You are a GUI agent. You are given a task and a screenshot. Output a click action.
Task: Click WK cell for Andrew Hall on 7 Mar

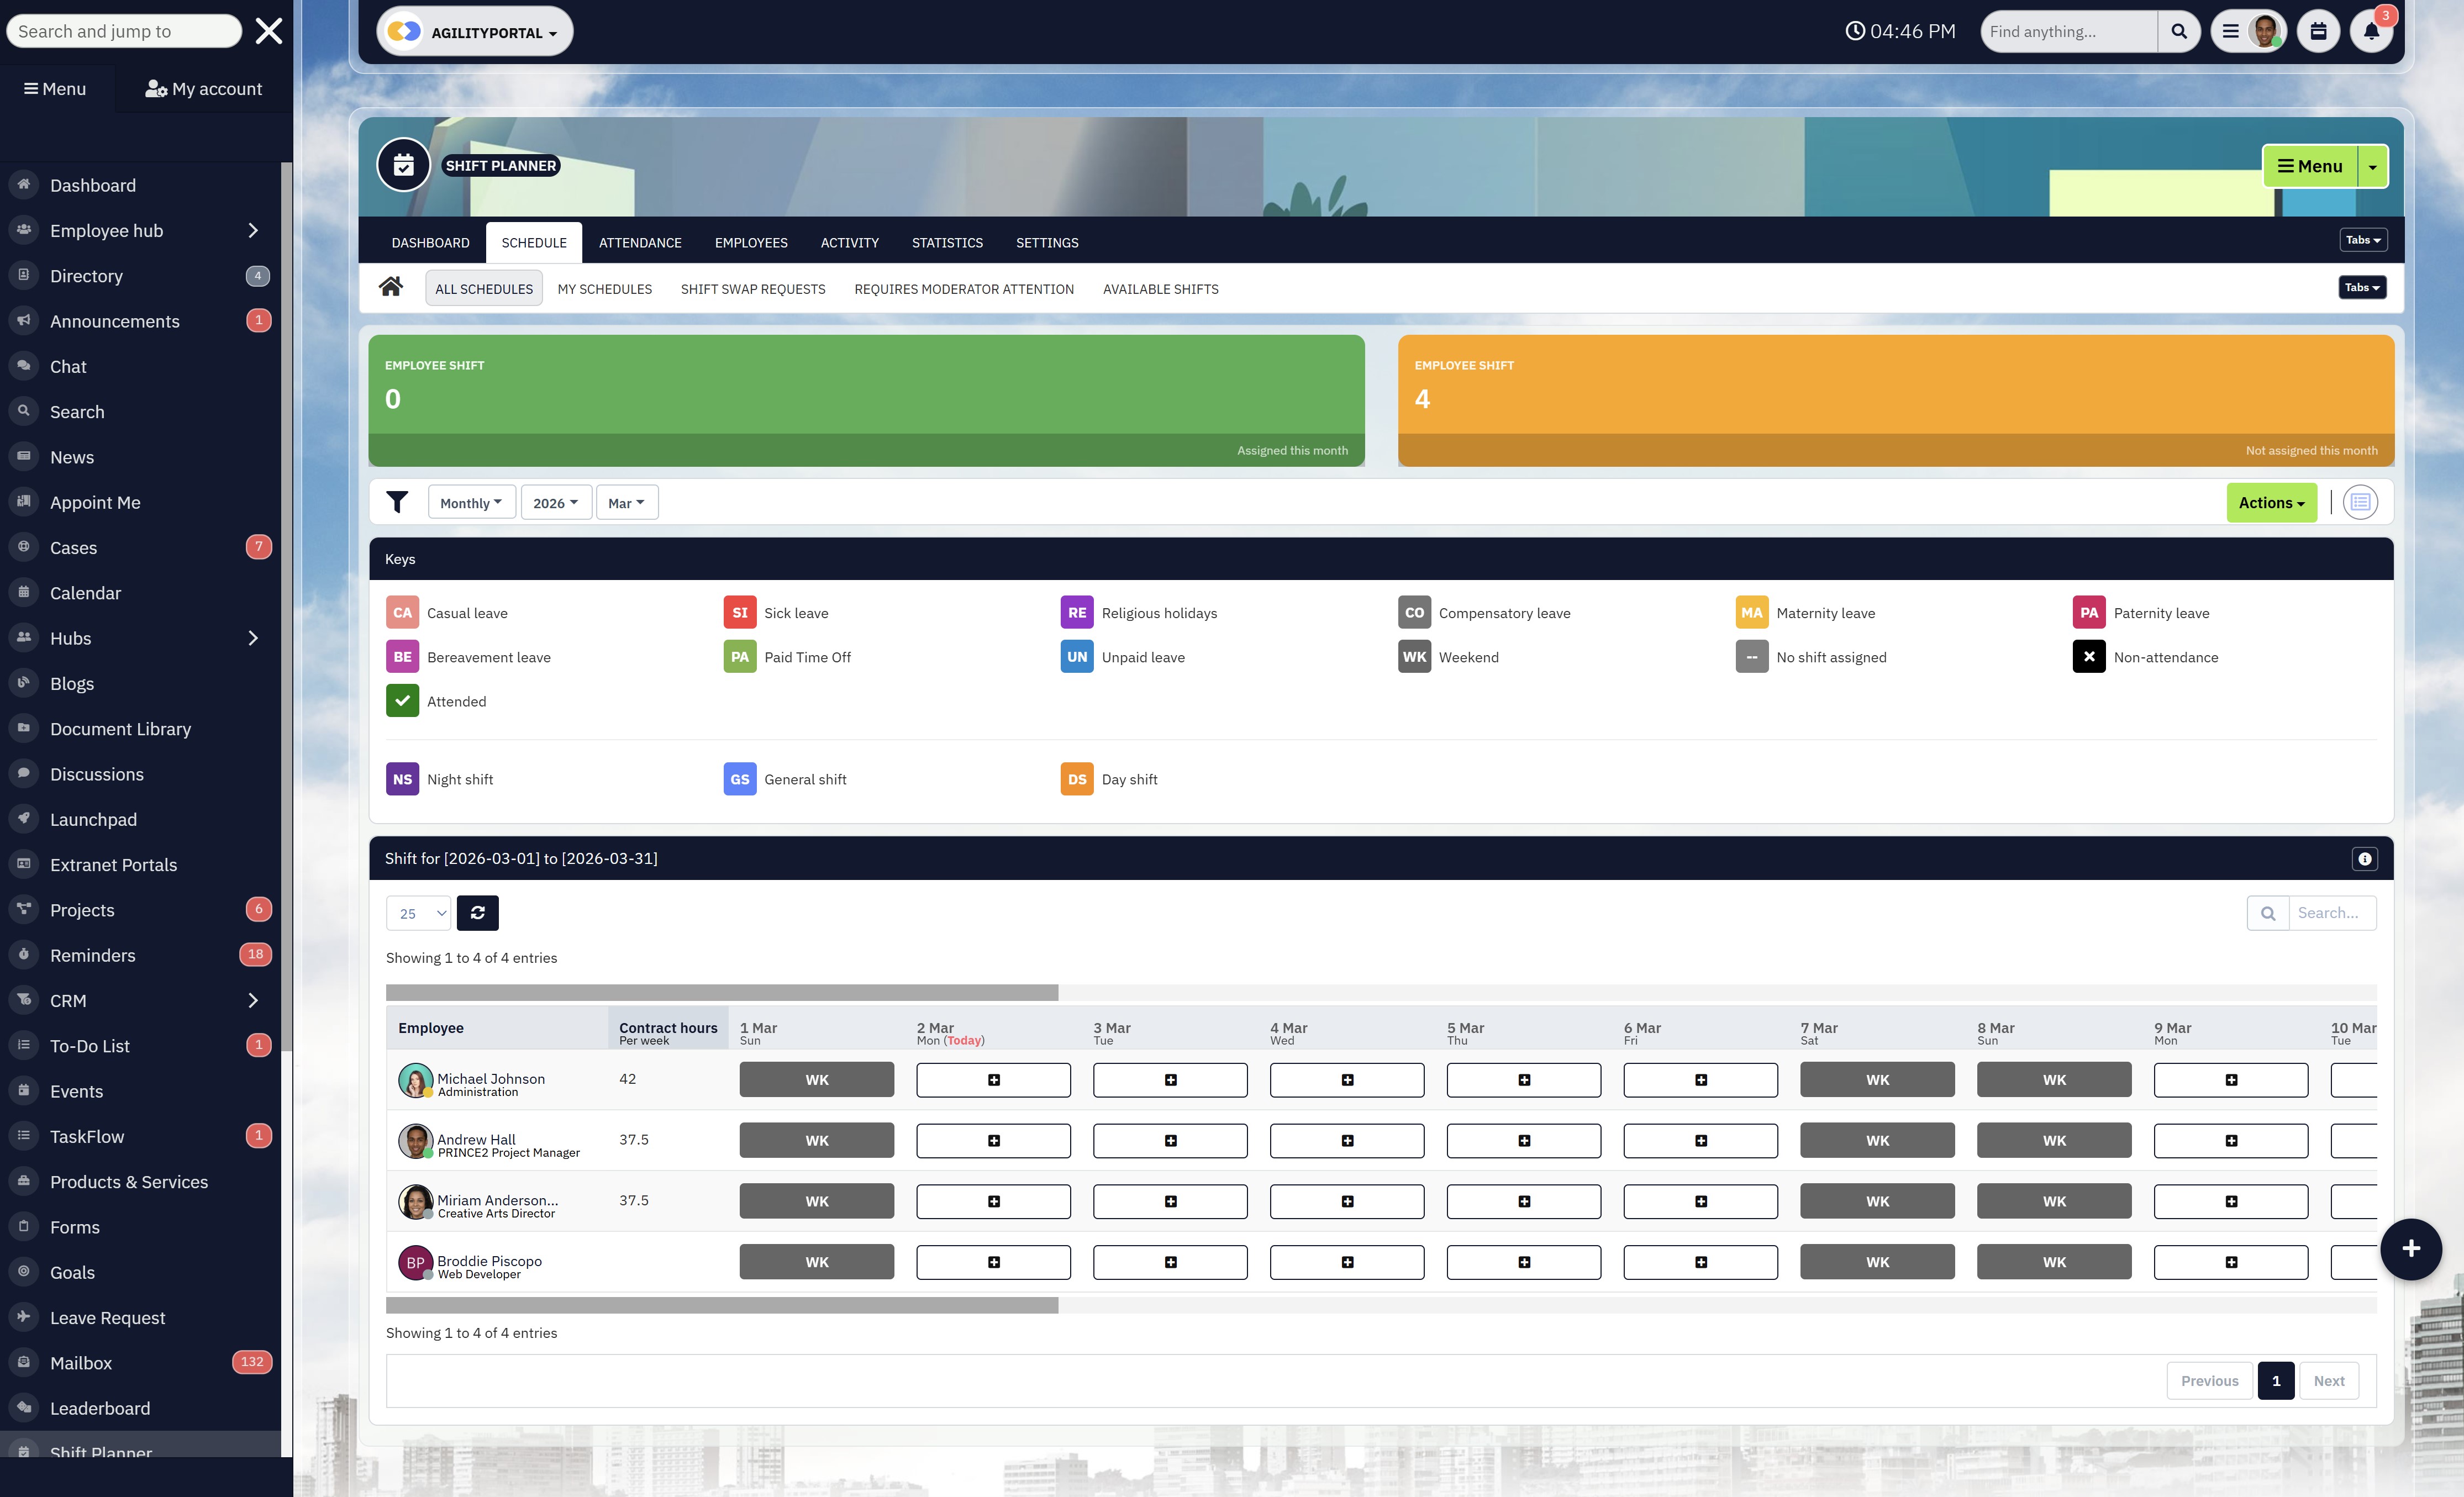[1877, 1140]
